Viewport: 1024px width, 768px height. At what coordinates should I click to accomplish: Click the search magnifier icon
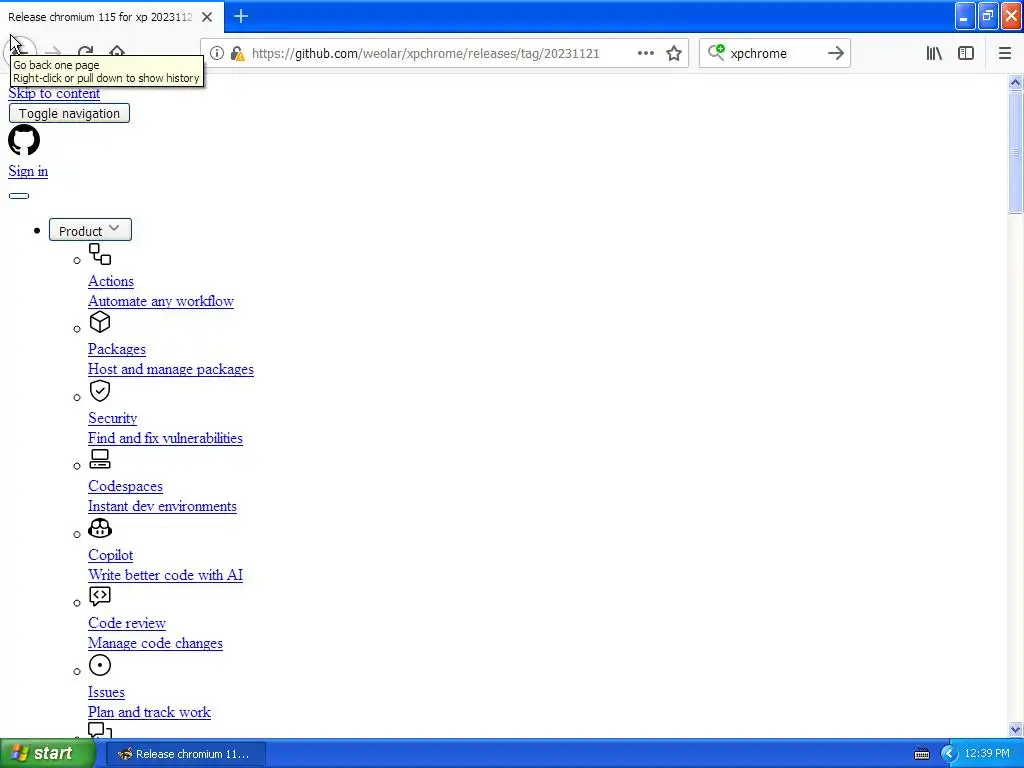click(716, 52)
